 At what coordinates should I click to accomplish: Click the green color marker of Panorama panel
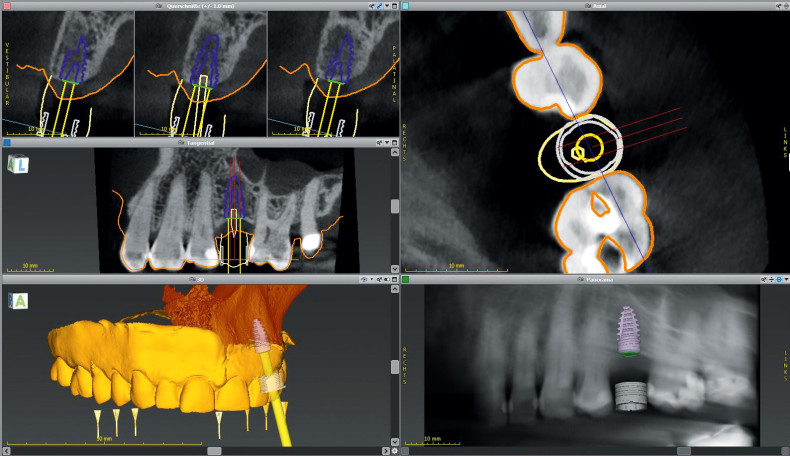(406, 279)
